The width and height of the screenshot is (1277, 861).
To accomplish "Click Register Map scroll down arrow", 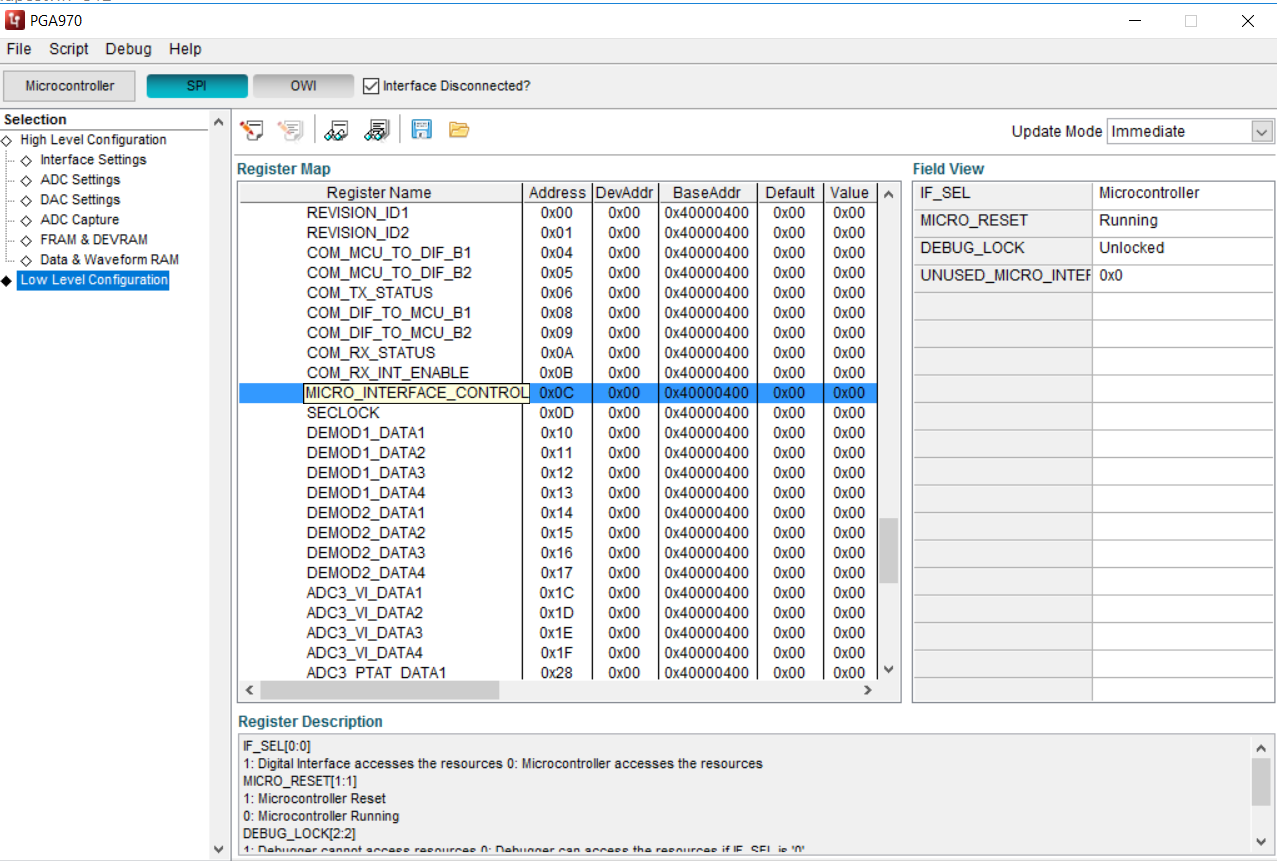I will pyautogui.click(x=889, y=670).
